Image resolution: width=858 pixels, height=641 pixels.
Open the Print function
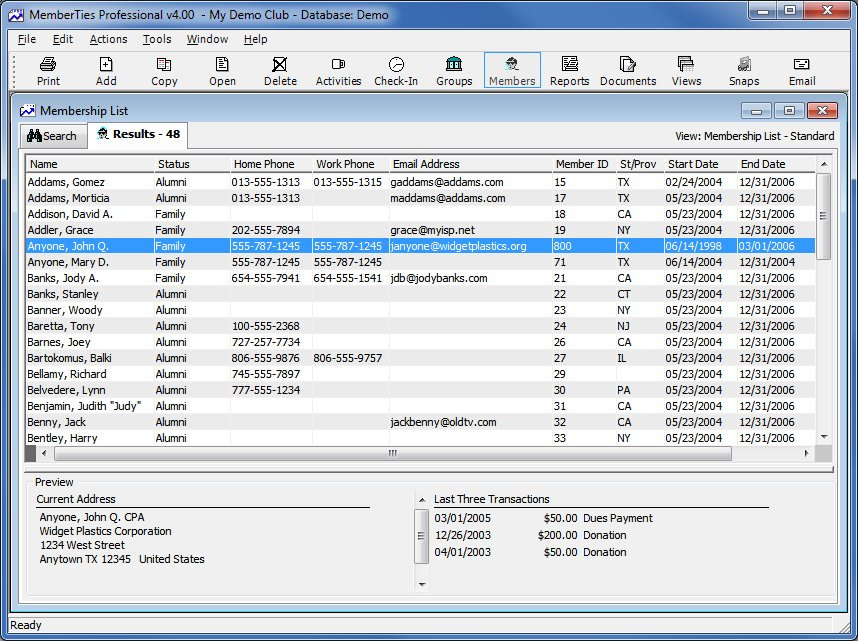point(47,69)
